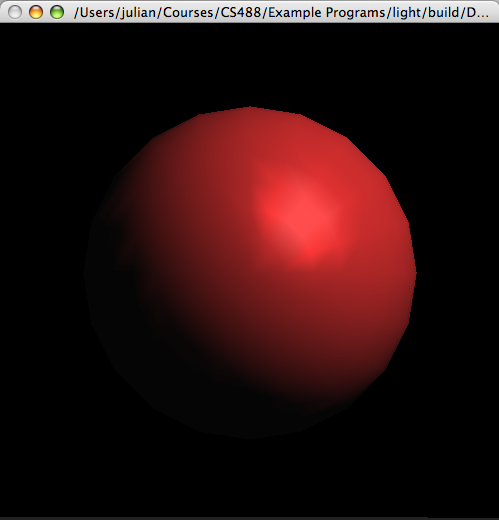This screenshot has height=520, width=499.
Task: Click black background above the sphere
Action: coord(249,63)
